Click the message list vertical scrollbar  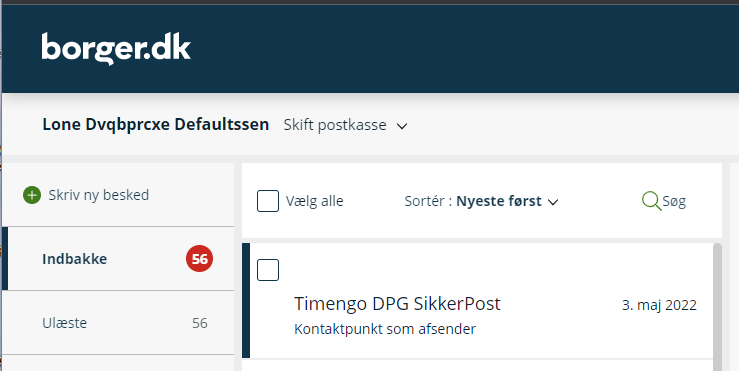coord(717,306)
